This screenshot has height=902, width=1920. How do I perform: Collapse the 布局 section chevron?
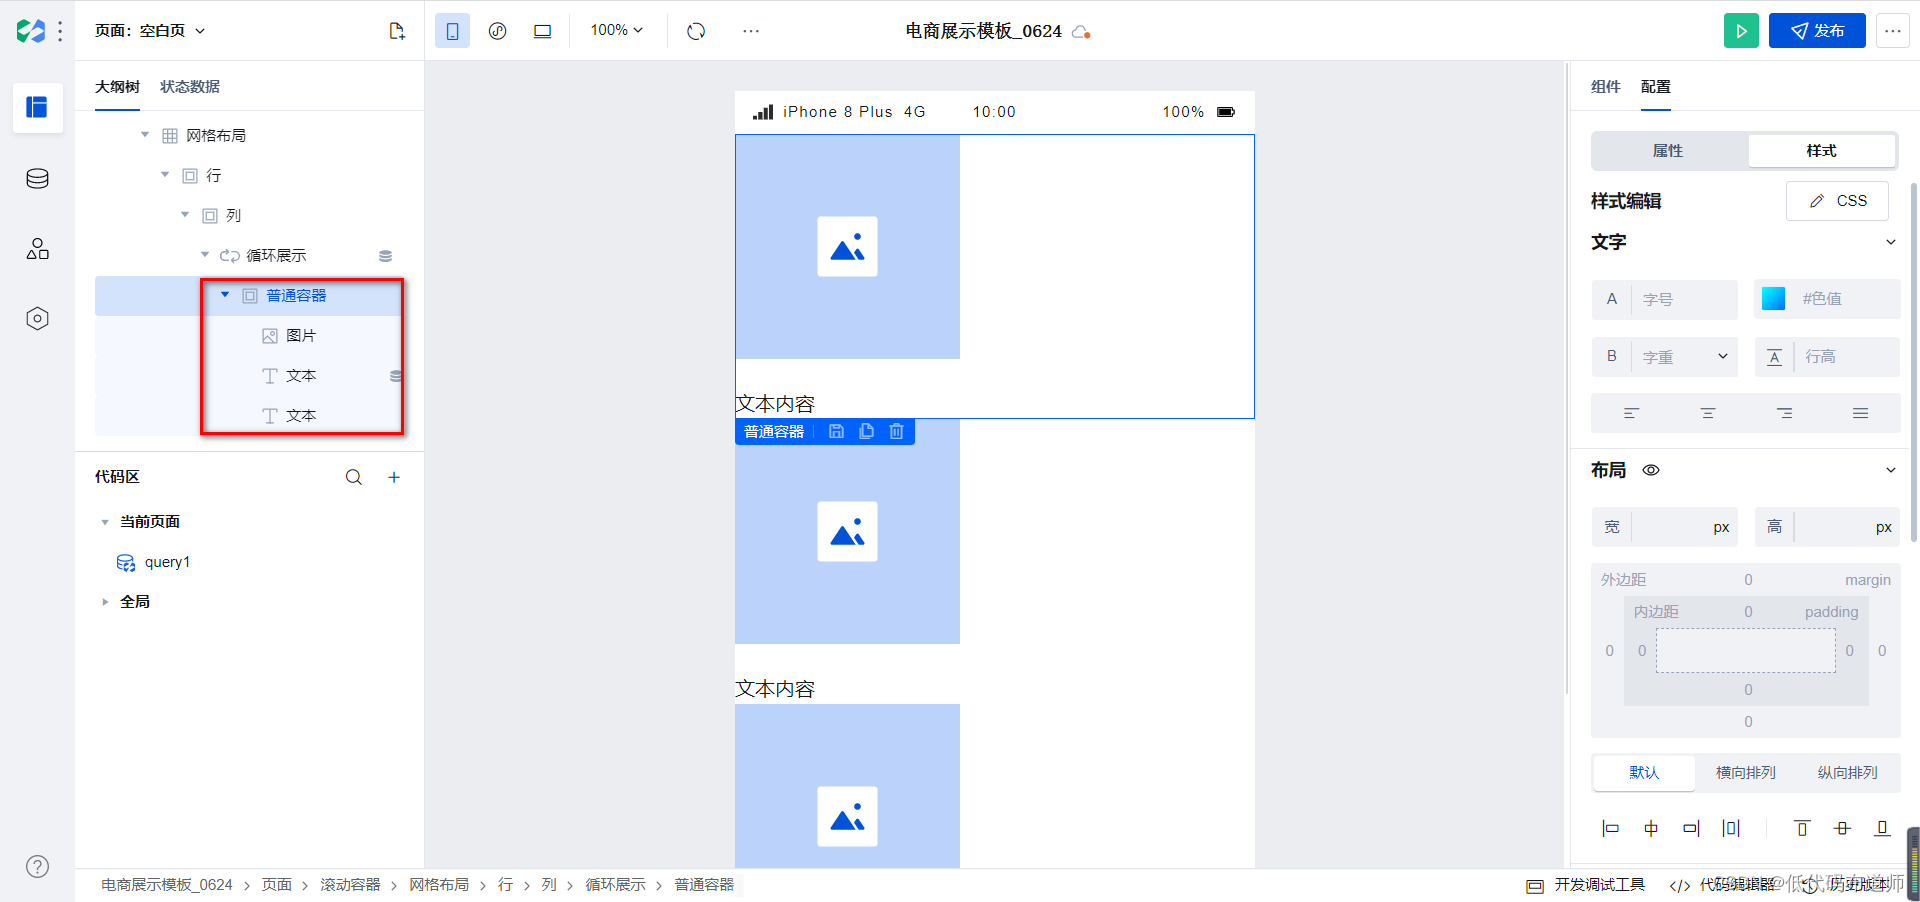click(1890, 470)
